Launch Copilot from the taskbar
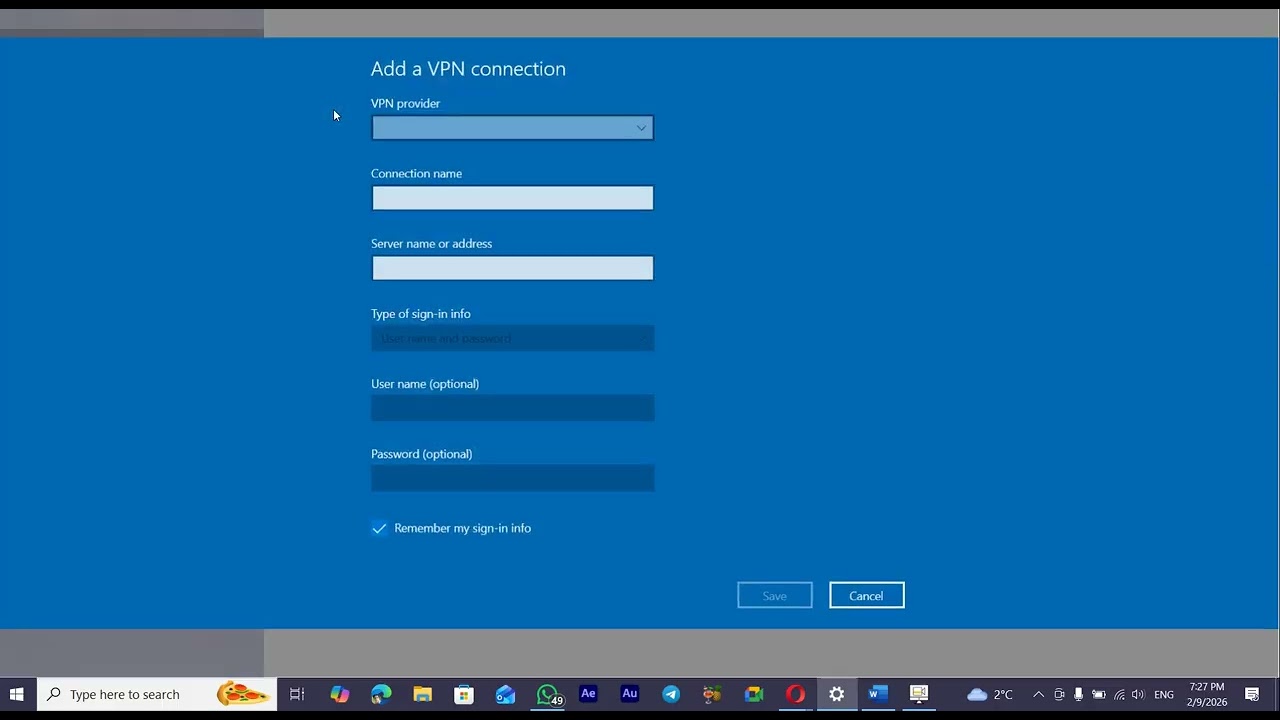Screen dimensions: 1280x720 (x=340, y=694)
